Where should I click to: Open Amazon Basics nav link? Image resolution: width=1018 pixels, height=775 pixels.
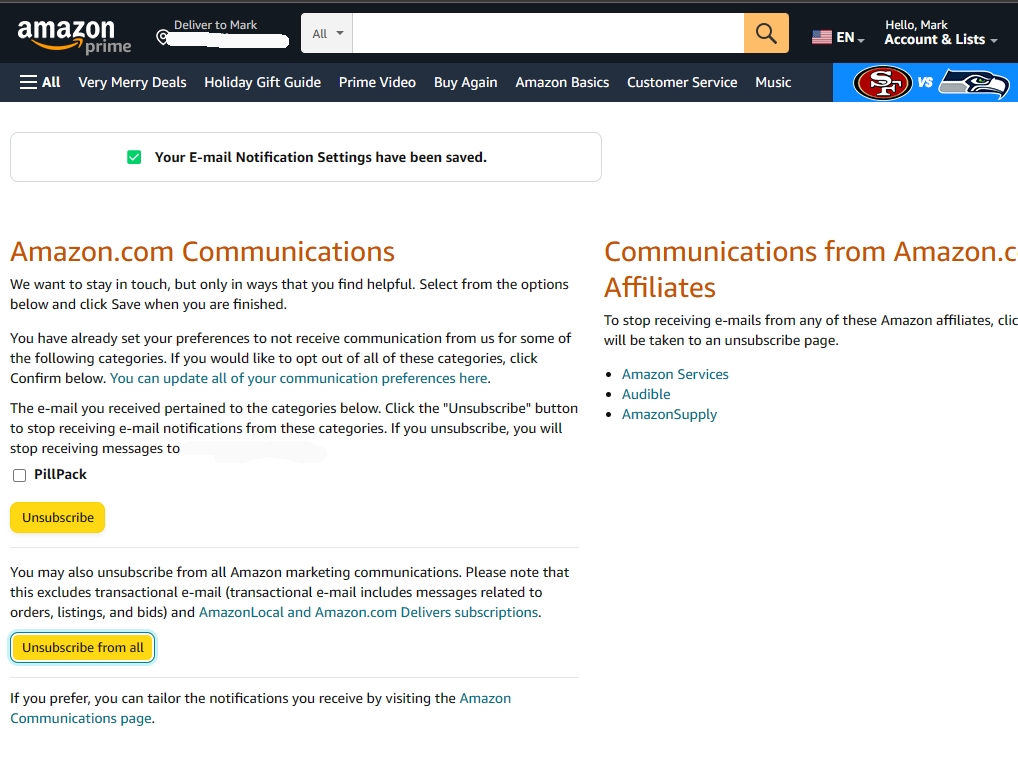(x=562, y=82)
